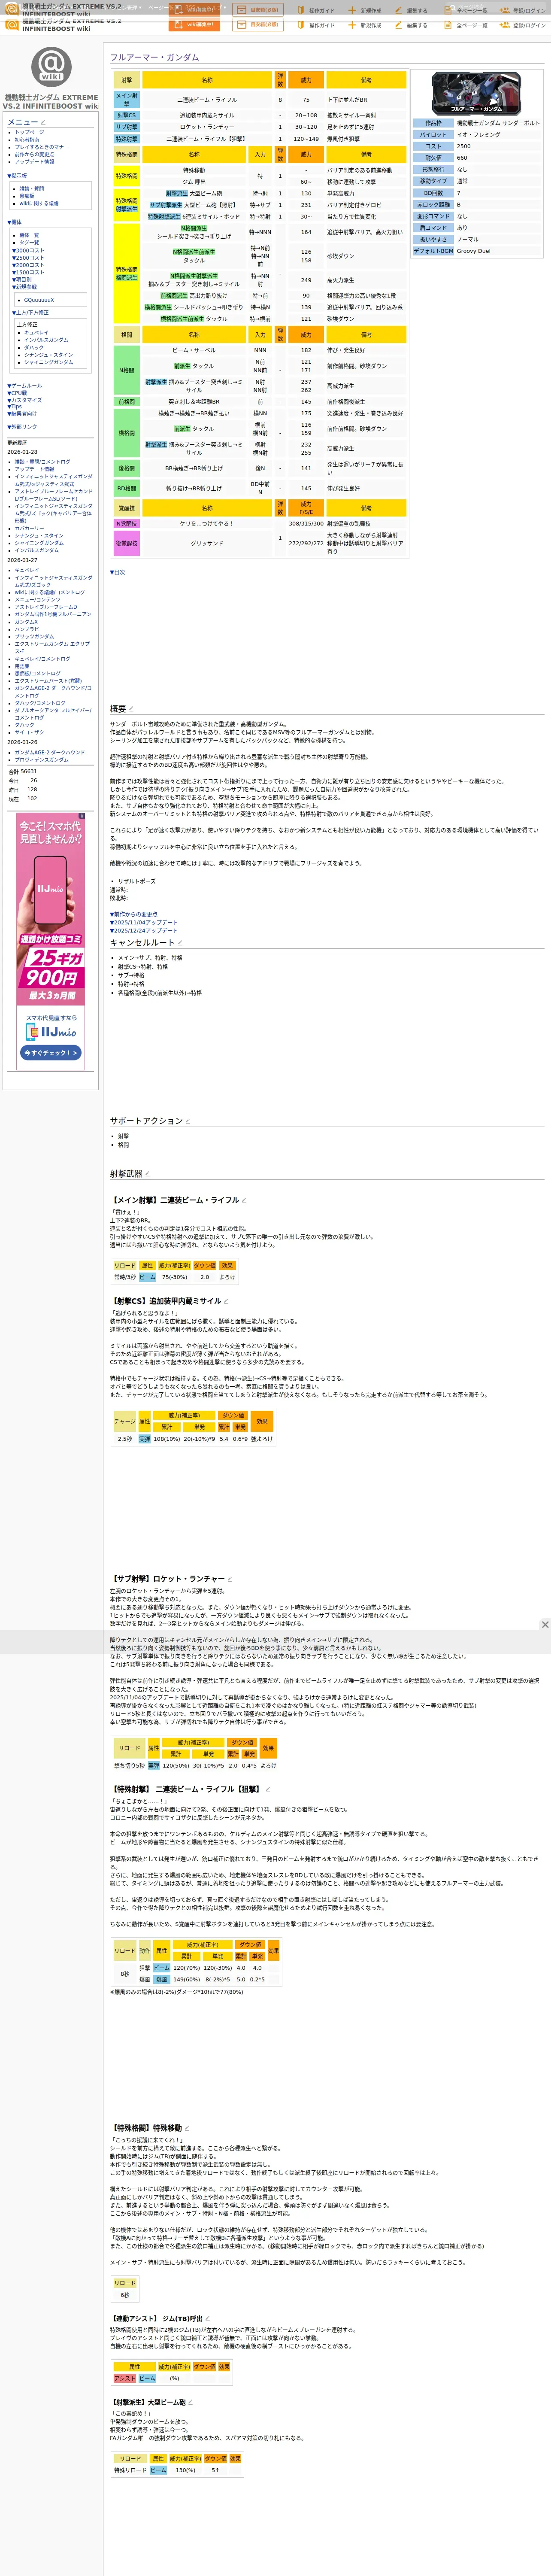Expand ▼前作からの変更点 section
This screenshot has height=2576, width=551.
click(x=134, y=914)
